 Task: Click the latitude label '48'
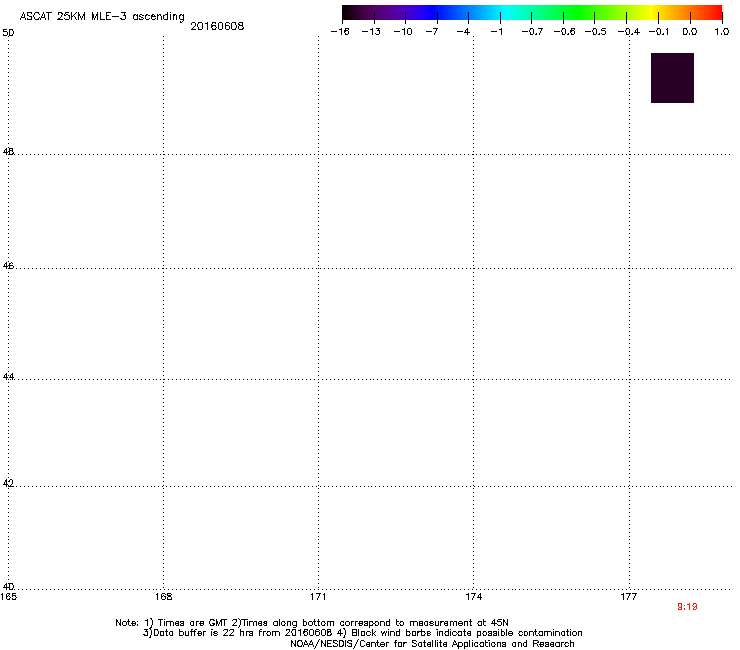pyautogui.click(x=8, y=152)
